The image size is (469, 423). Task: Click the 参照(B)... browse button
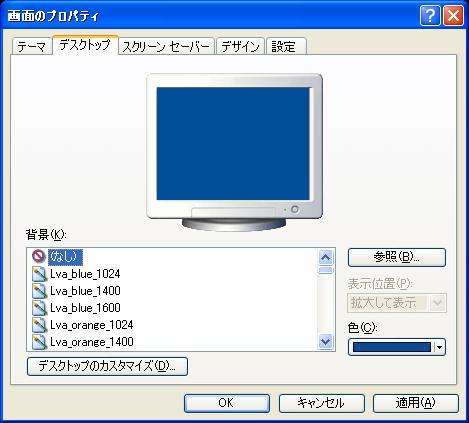point(397,257)
